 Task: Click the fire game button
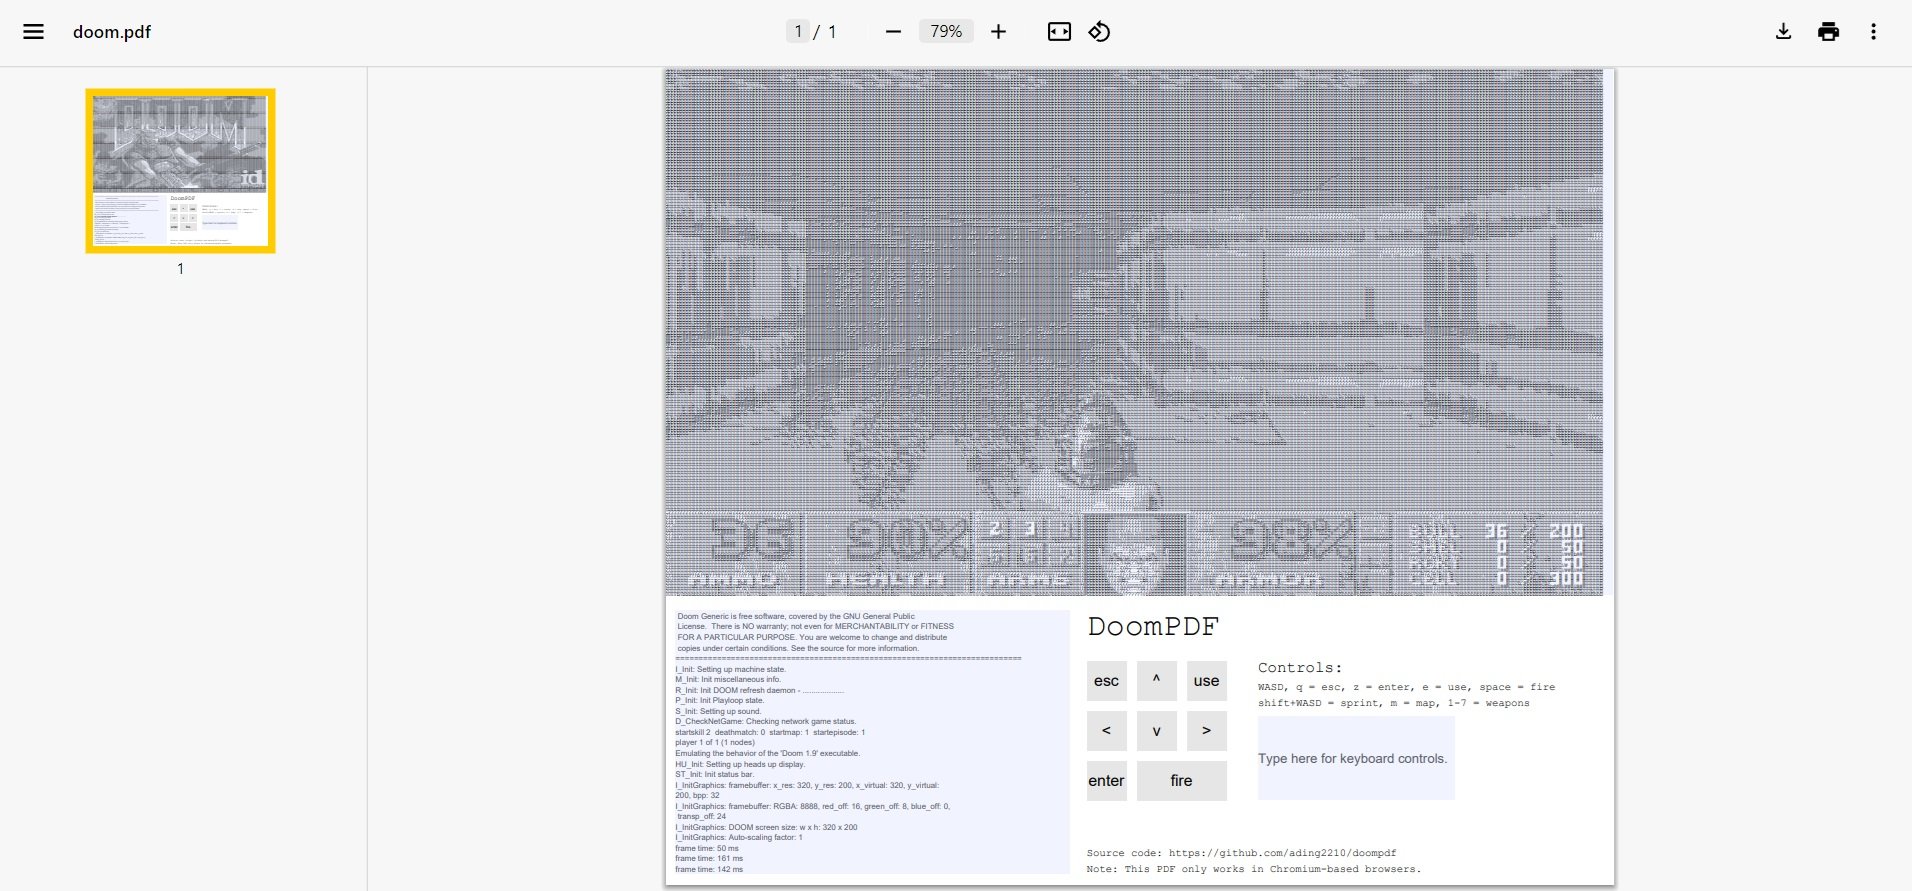coord(1181,781)
